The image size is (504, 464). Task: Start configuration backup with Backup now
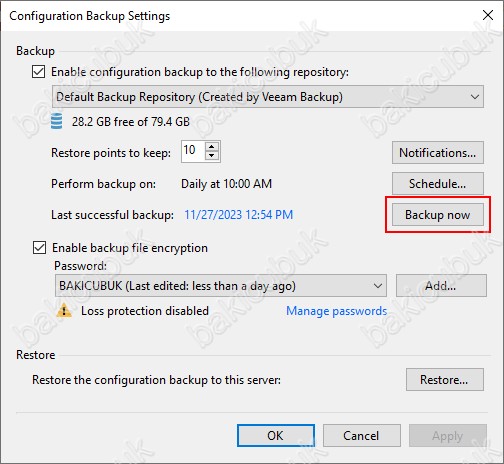tap(438, 215)
